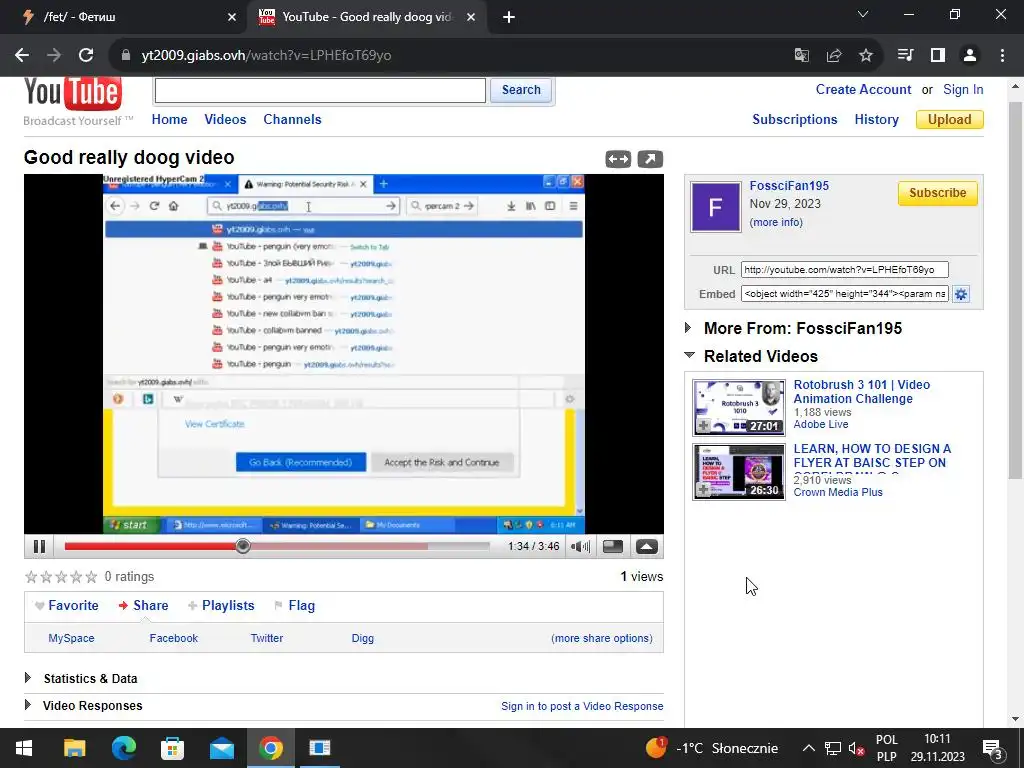Subscribe to FossciFan195
This screenshot has width=1024, height=768.
(x=937, y=193)
